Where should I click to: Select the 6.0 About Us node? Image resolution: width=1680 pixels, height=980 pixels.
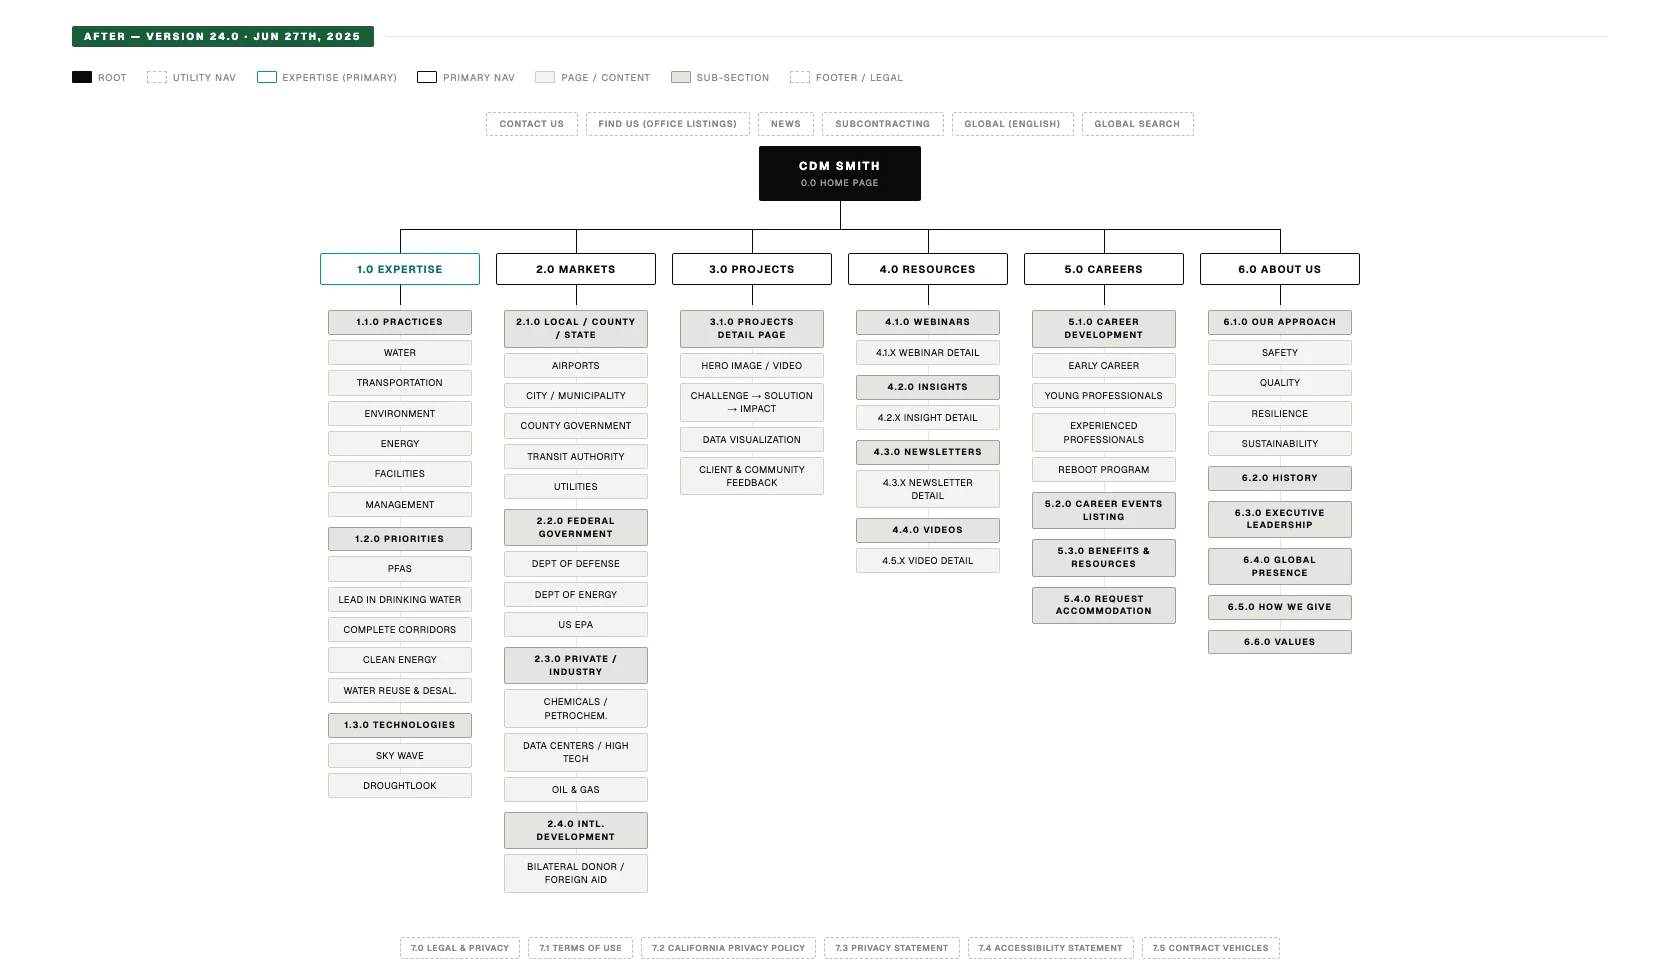coord(1280,269)
